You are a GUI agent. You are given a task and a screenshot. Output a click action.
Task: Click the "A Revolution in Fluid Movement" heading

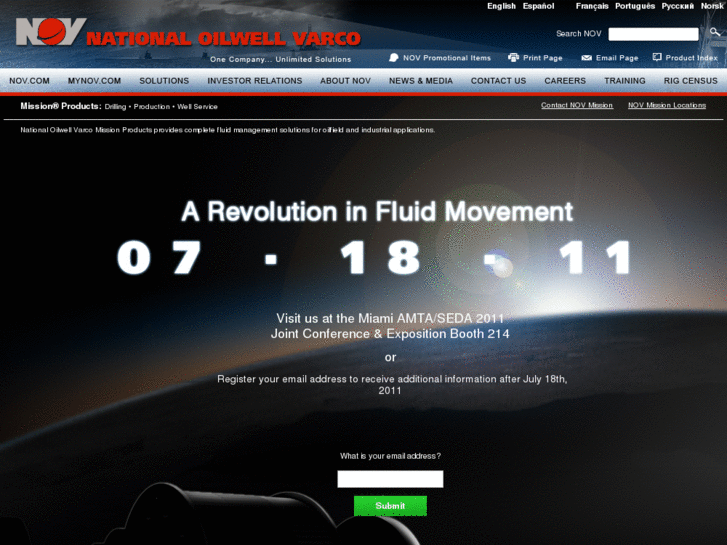(x=377, y=212)
